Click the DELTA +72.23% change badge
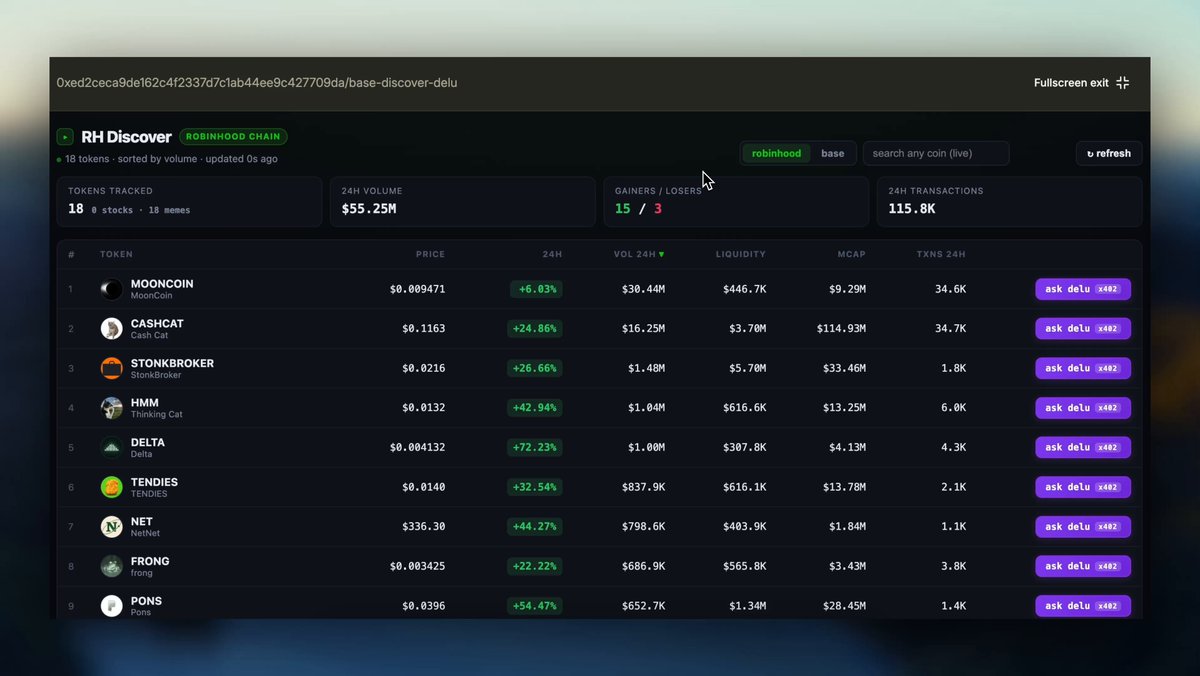 [535, 447]
